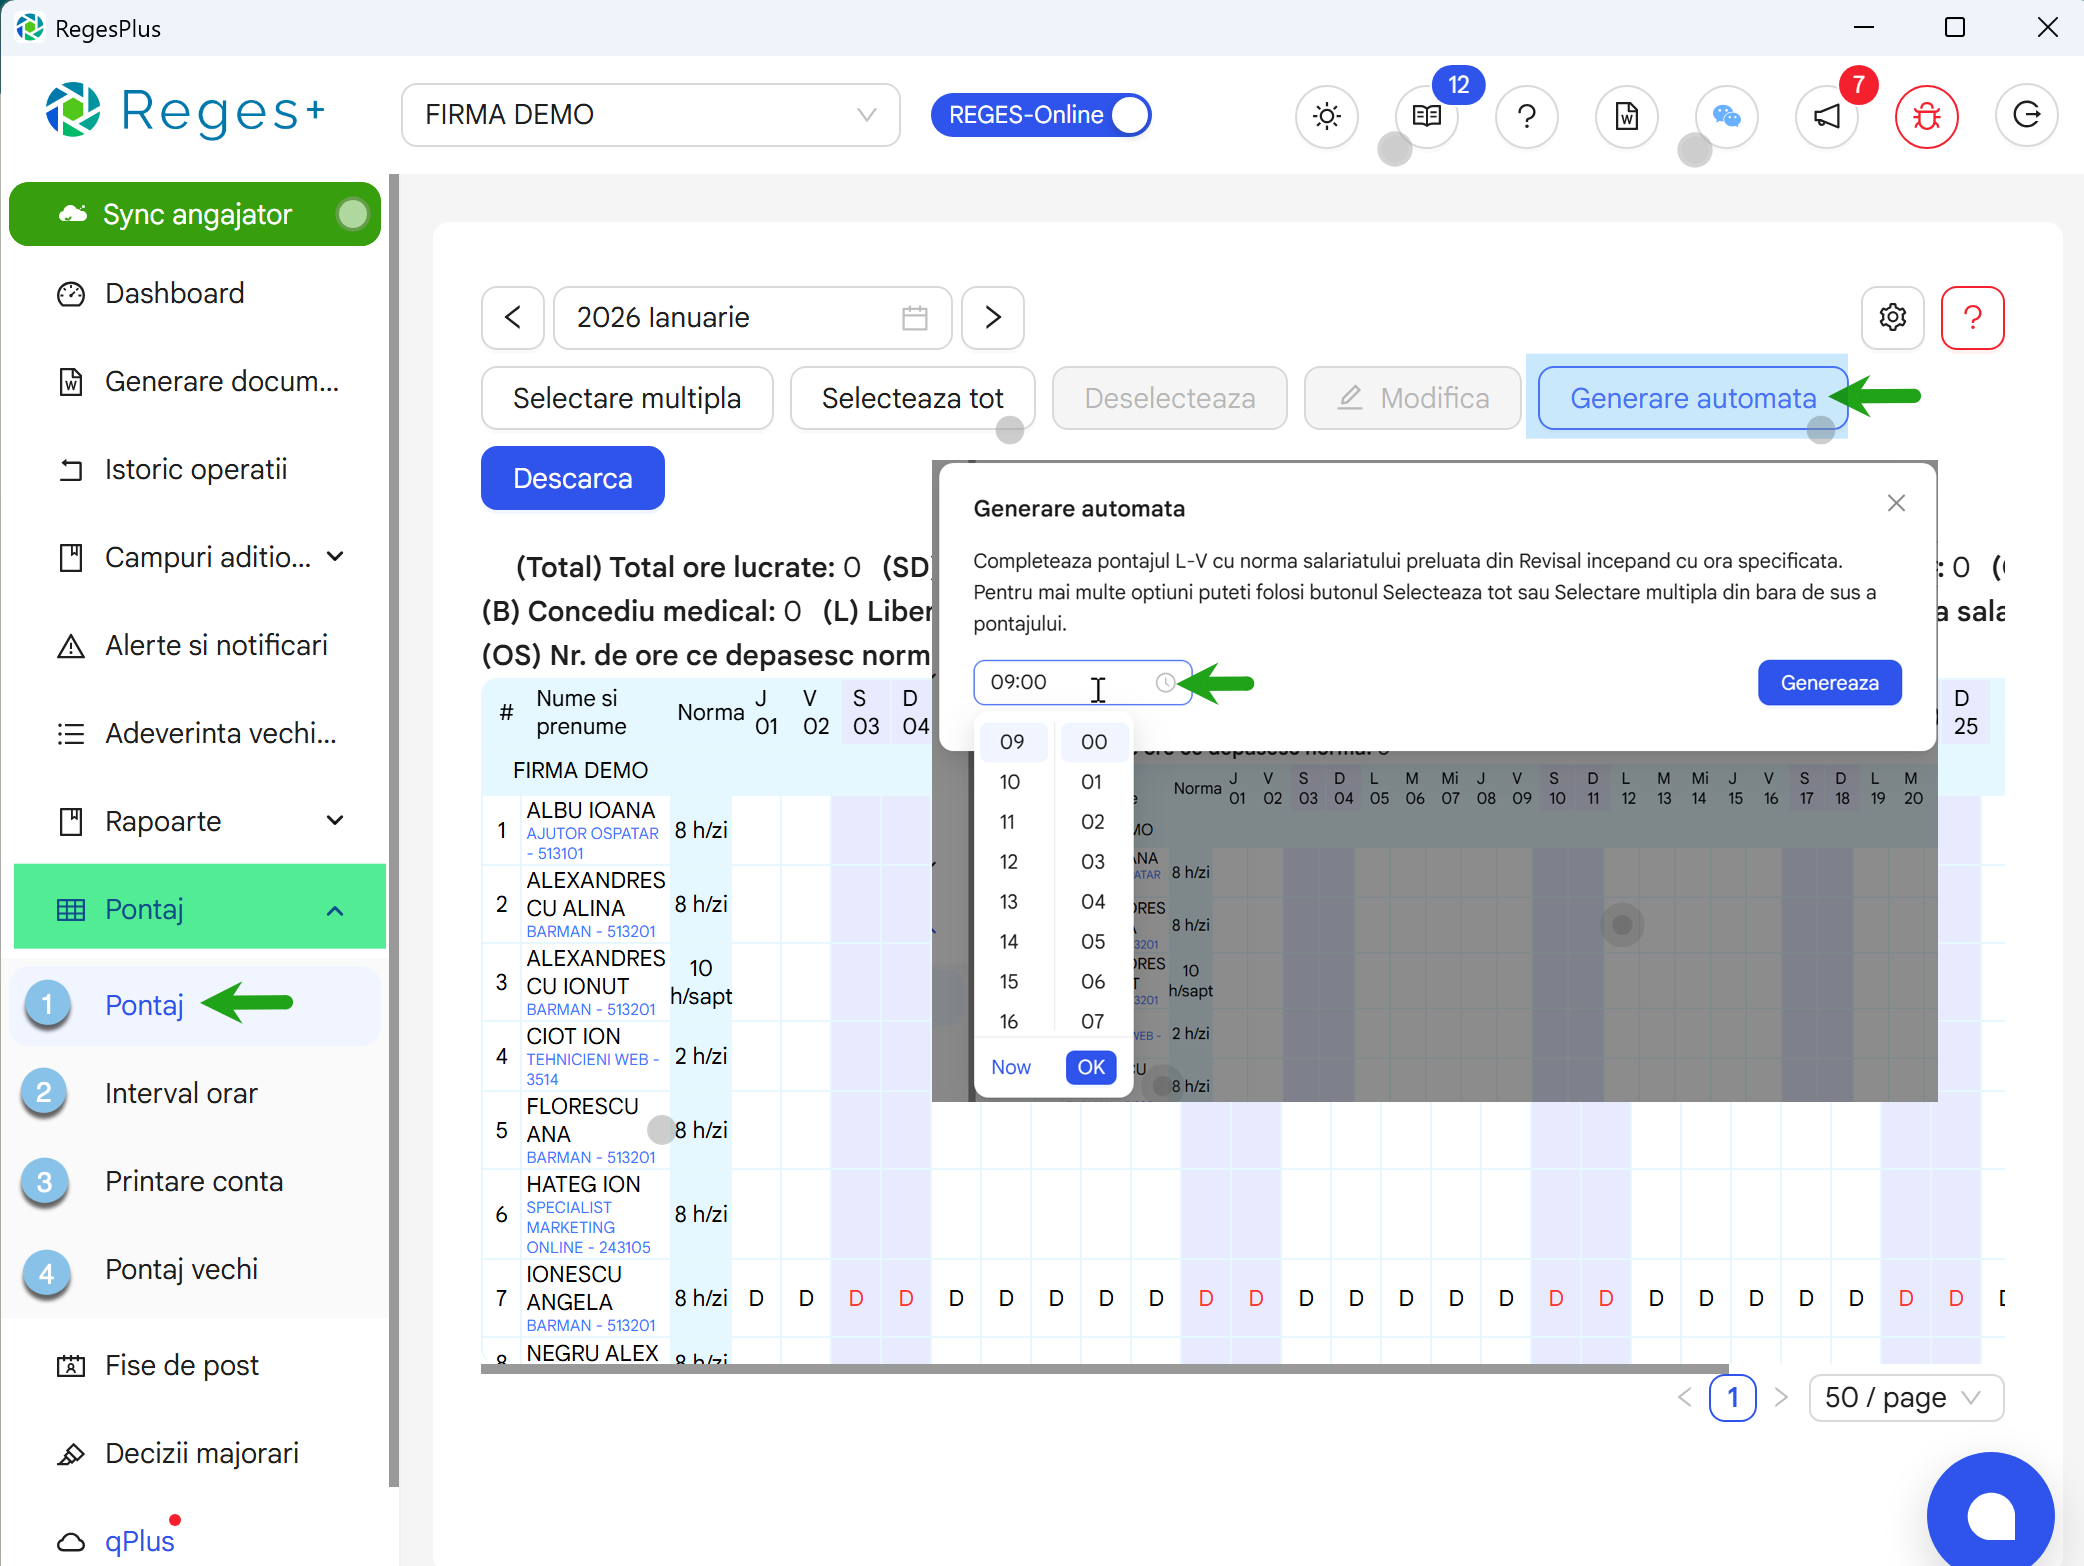Open the theme brightness toggle icon
Viewport: 2084px width, 1566px height.
coord(1326,116)
